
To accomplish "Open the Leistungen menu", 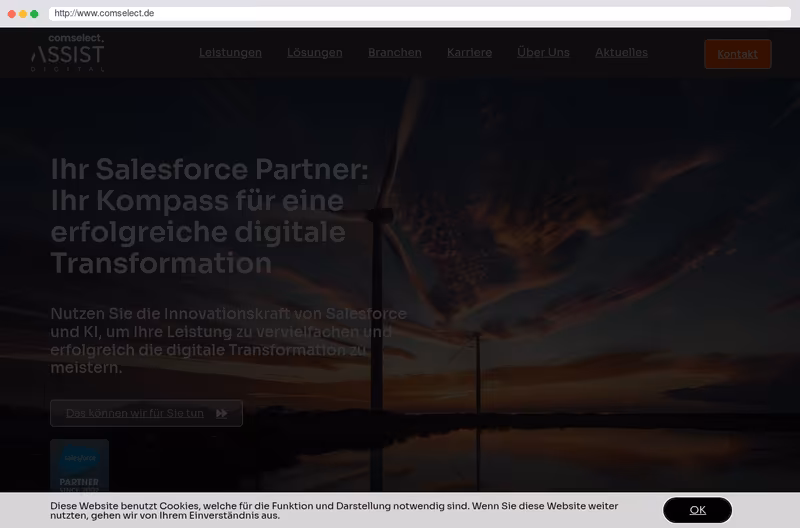I will pos(230,53).
